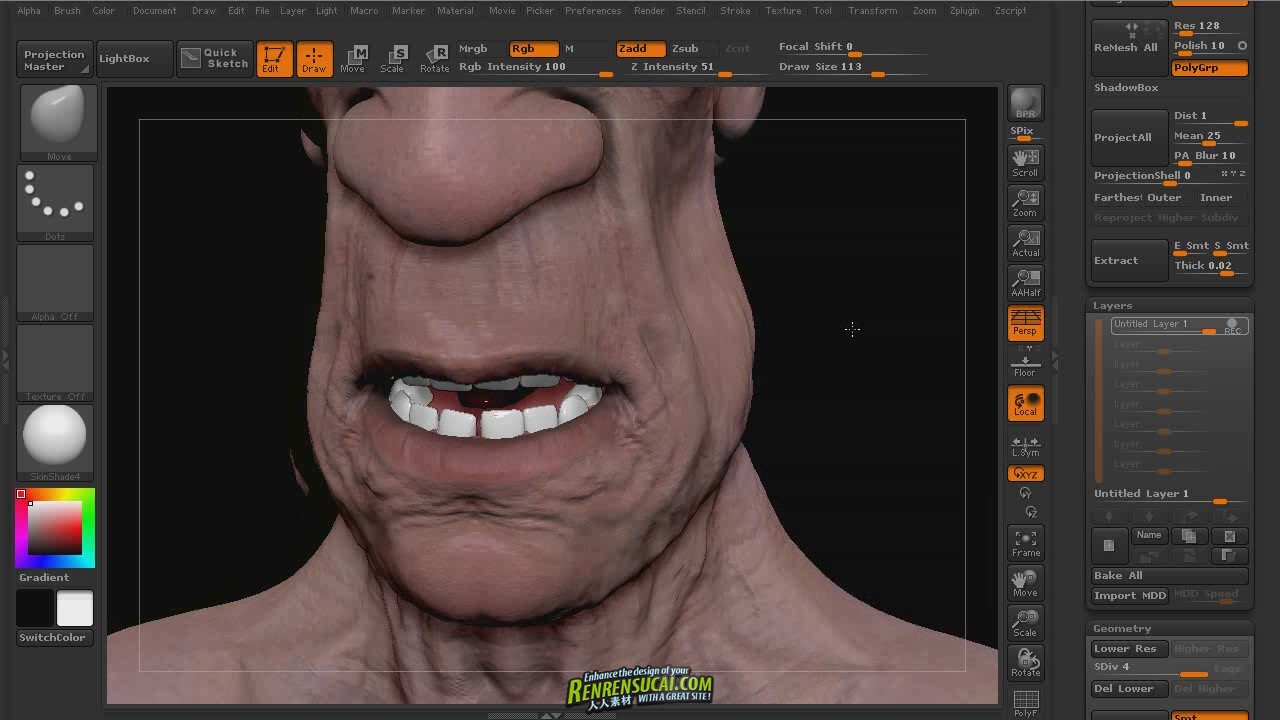Click the Lower Res button
1280x720 pixels.
pos(1130,649)
